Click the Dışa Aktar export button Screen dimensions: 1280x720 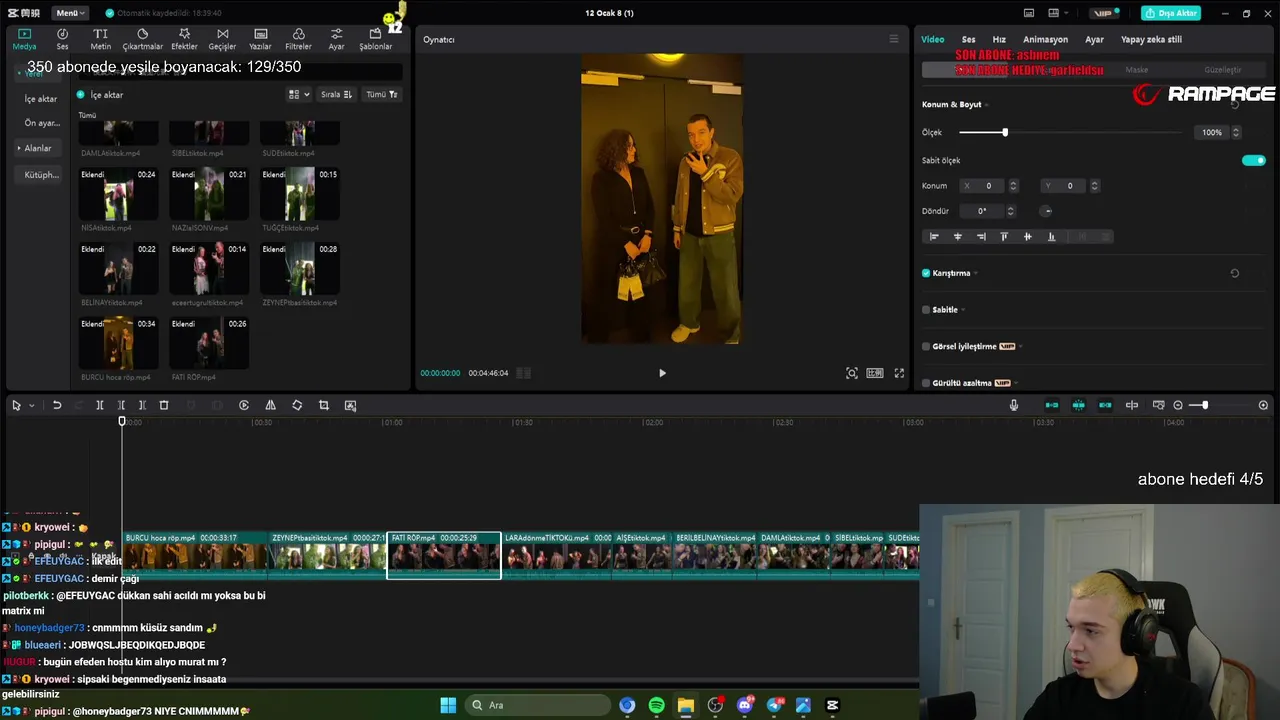1171,13
